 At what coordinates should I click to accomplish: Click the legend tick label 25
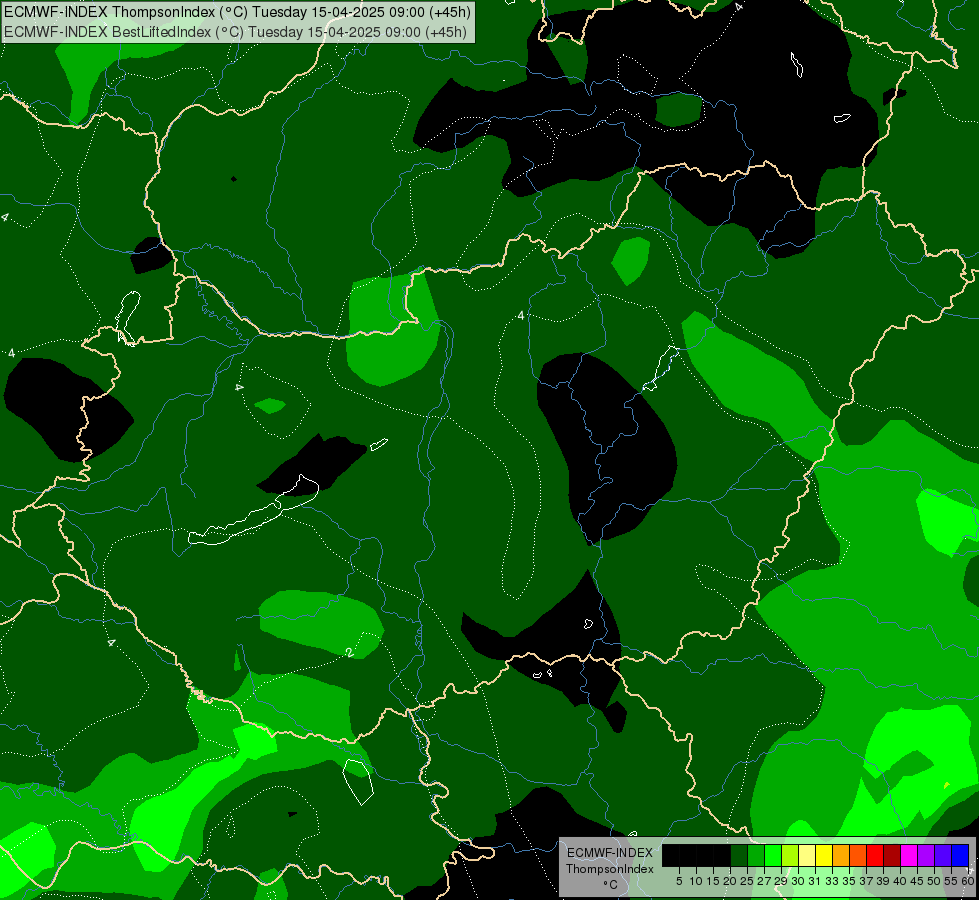point(747,881)
